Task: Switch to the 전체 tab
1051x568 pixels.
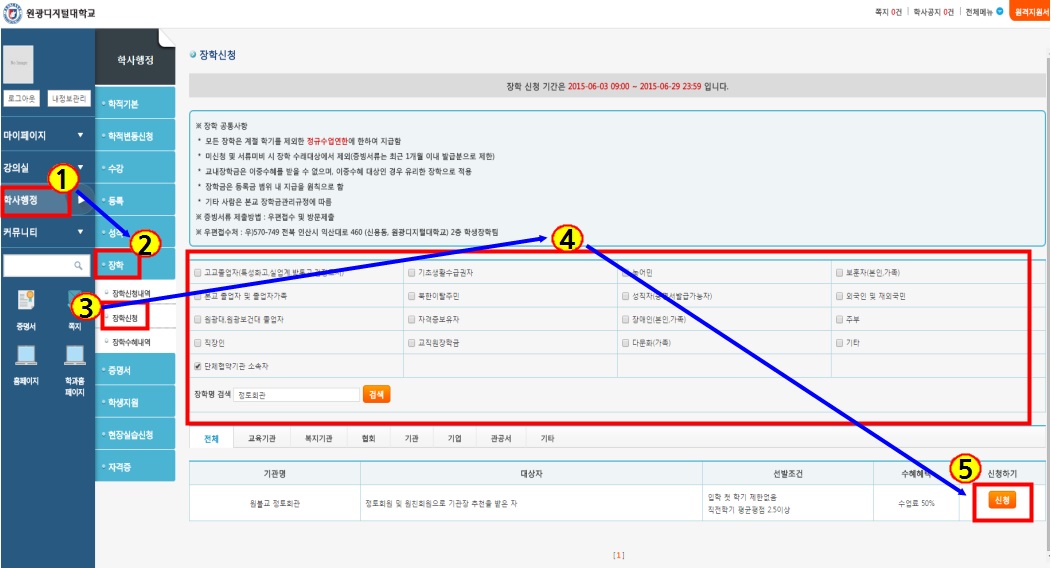Action: 211,438
